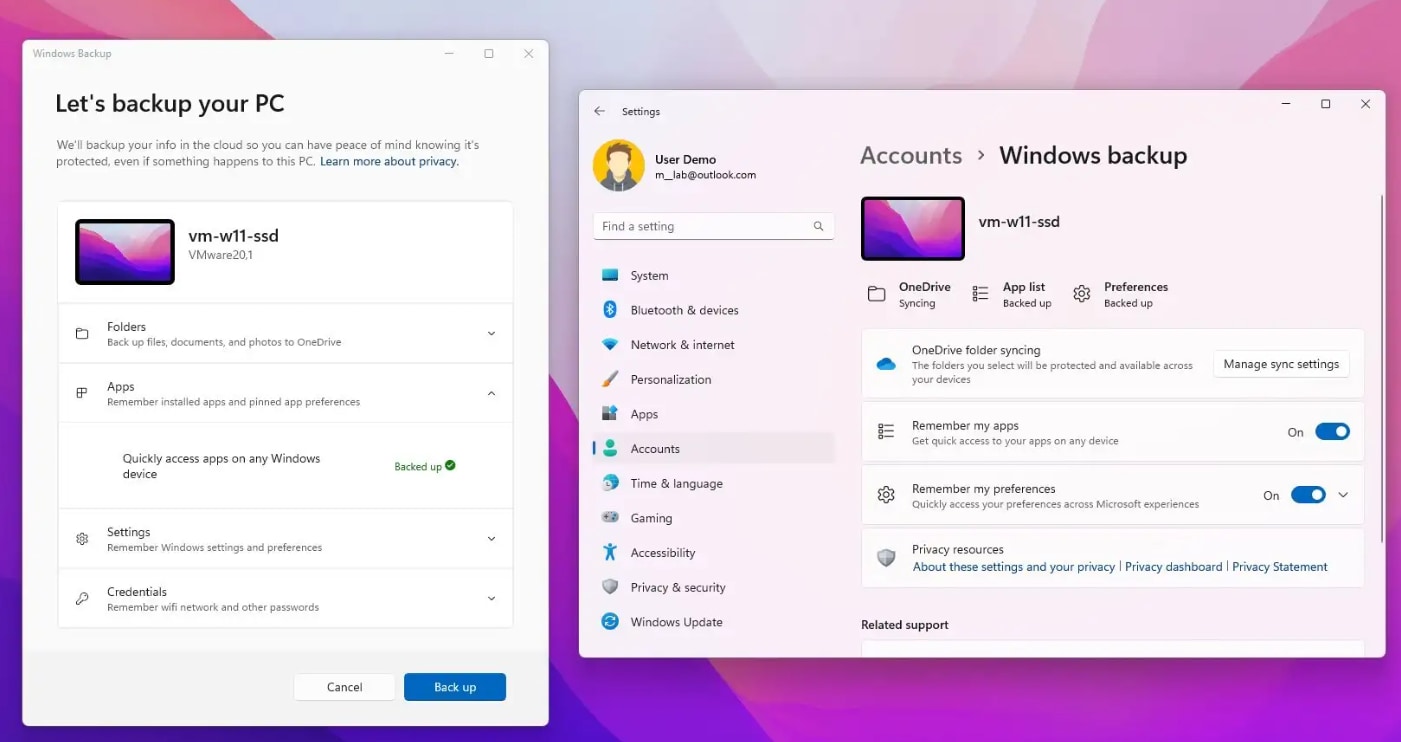Screen dimensions: 1401x742
Task: Click the Time & language globe icon
Action: (610, 483)
